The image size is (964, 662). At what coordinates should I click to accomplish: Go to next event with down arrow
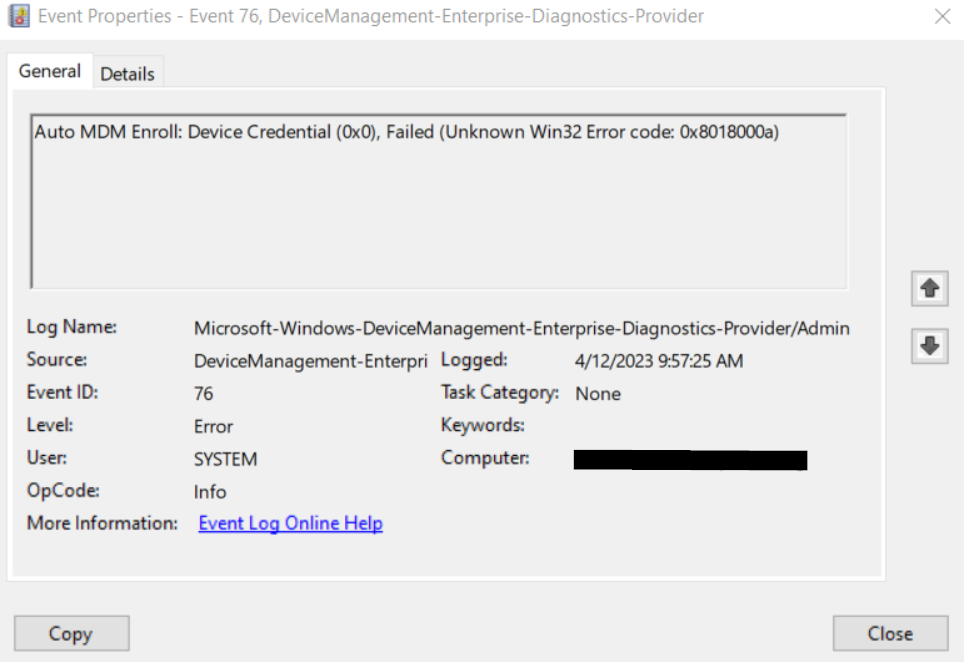930,346
